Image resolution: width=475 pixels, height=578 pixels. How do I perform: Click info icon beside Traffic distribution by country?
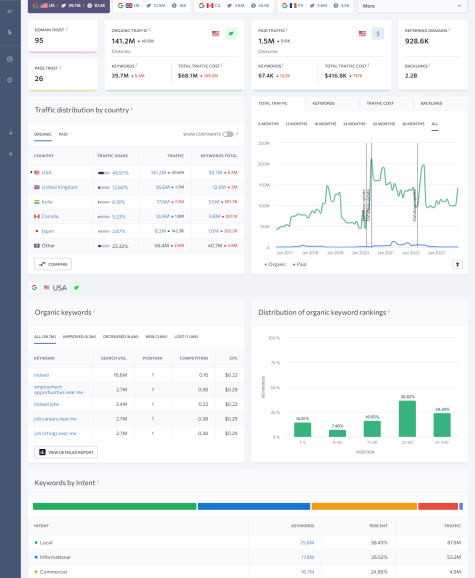[x=132, y=109]
